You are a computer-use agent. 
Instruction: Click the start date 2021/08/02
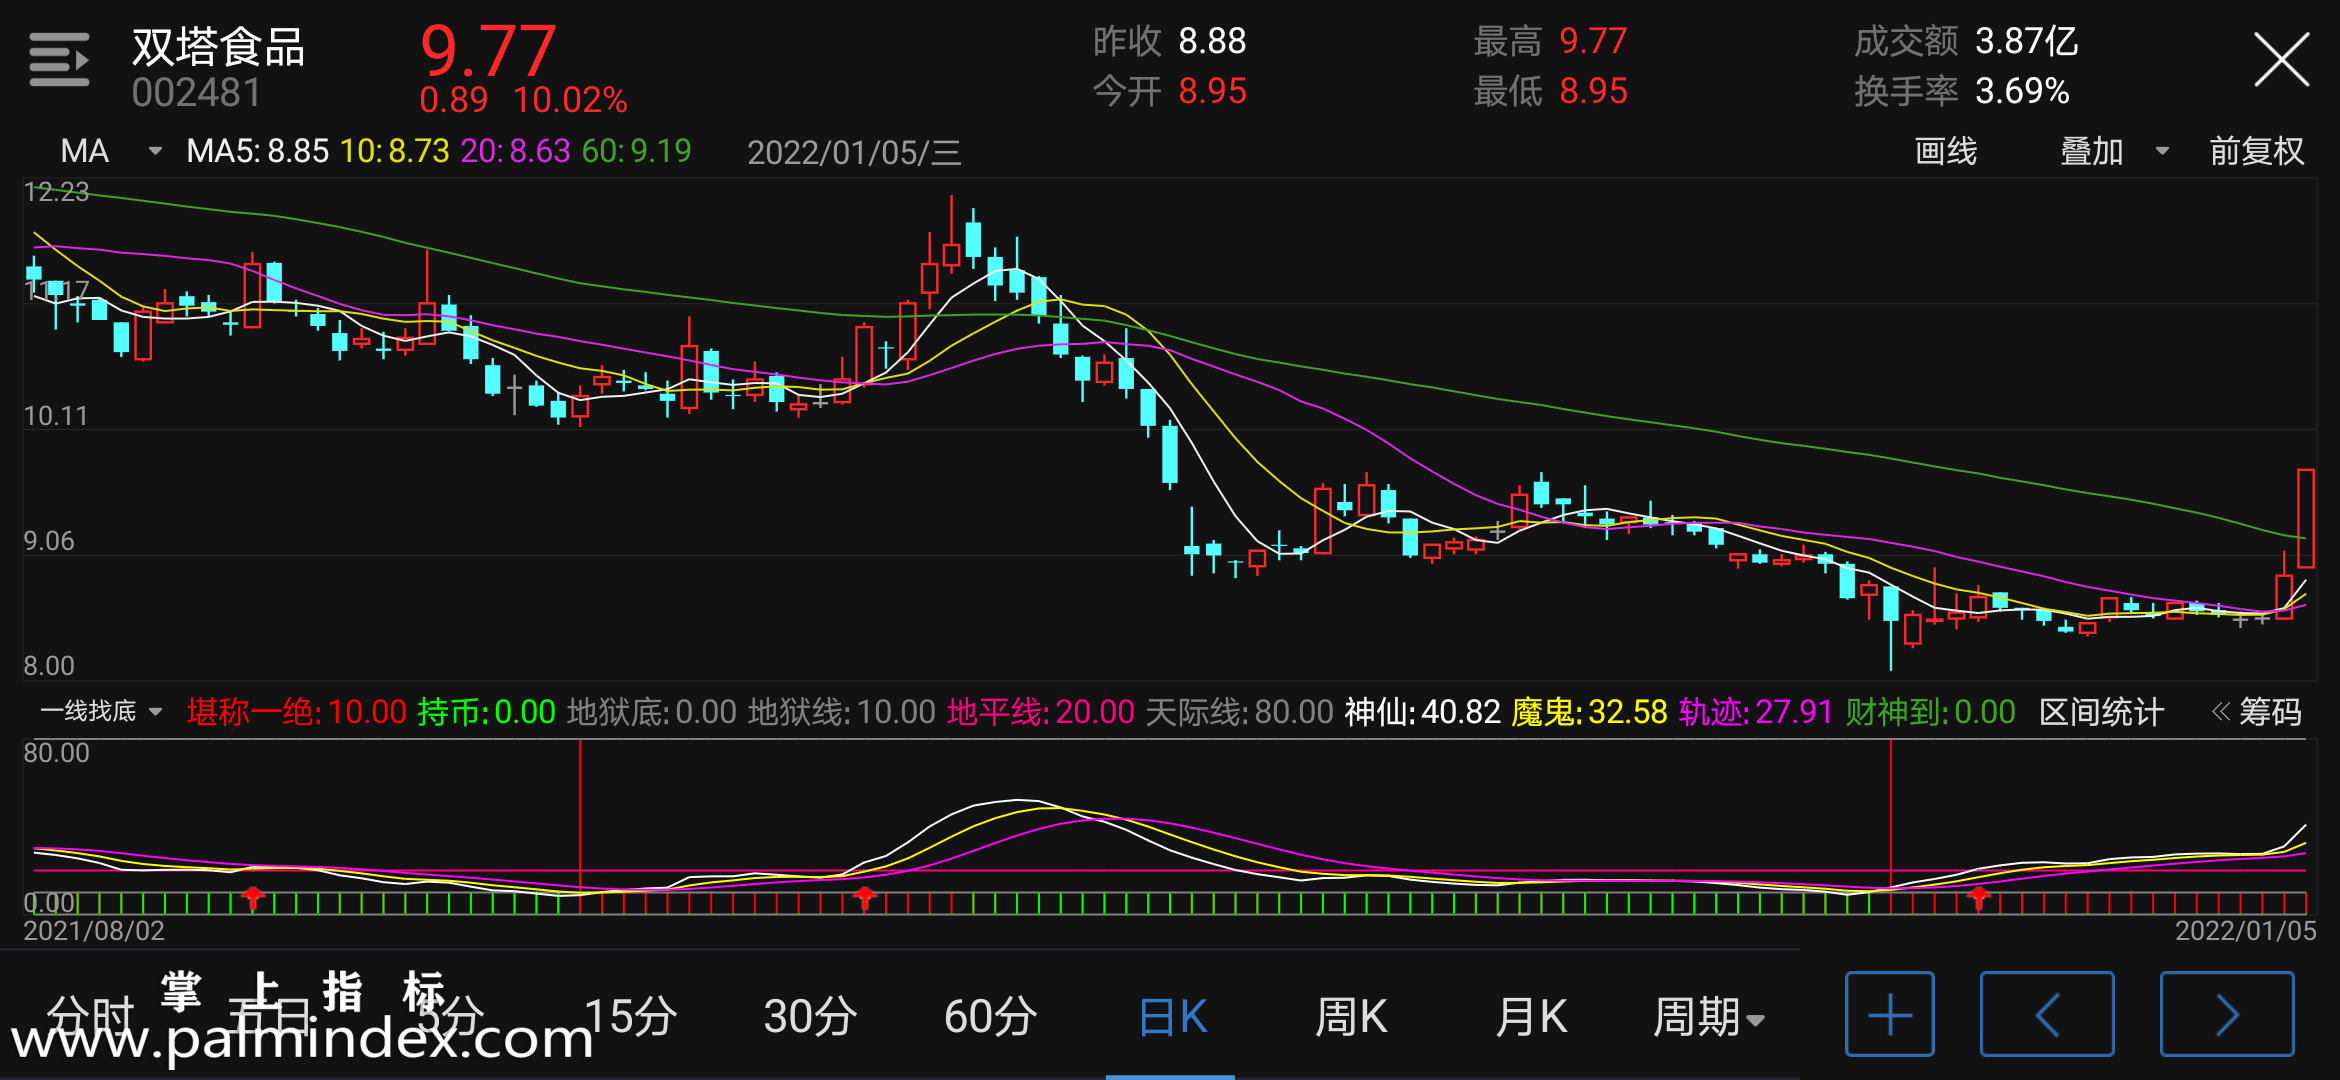pos(94,931)
